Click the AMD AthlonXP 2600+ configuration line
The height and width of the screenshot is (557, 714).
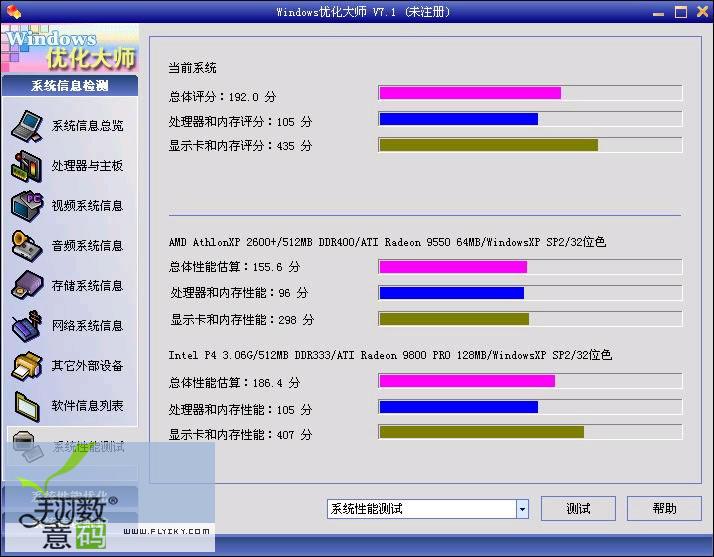tap(387, 242)
